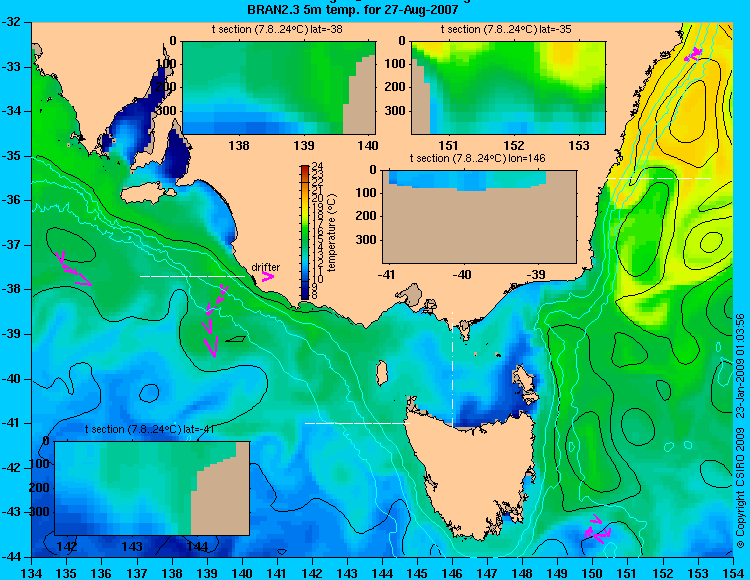Click the magenta drifter arrows southeast of Tasmania
This screenshot has height=580, width=750.
[598, 530]
